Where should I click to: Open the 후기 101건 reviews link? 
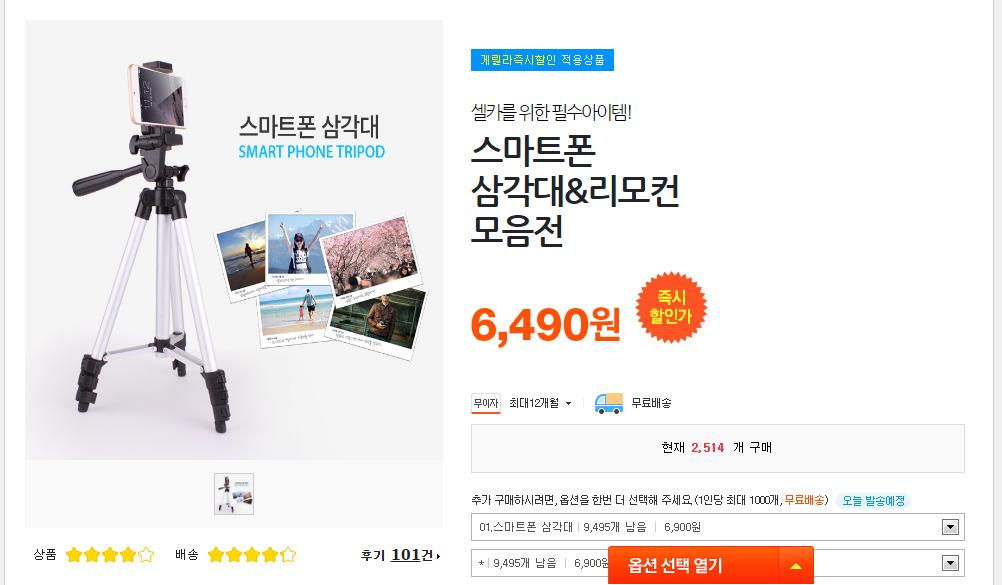401,555
